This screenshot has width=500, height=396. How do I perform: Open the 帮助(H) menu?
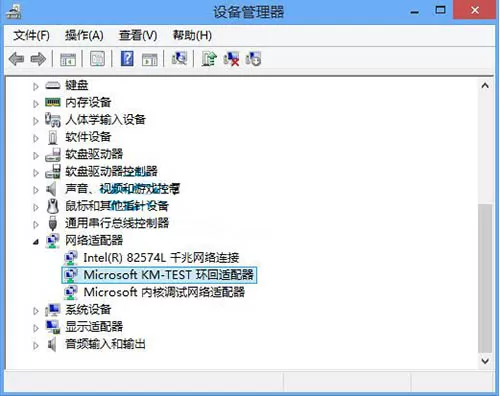(192, 35)
